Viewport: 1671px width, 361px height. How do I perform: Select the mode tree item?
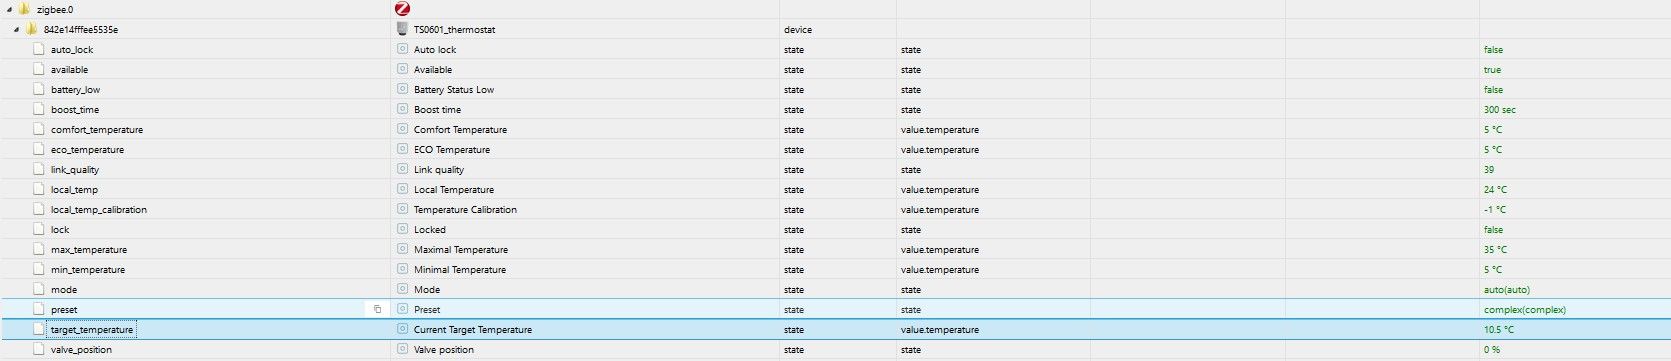(64, 290)
